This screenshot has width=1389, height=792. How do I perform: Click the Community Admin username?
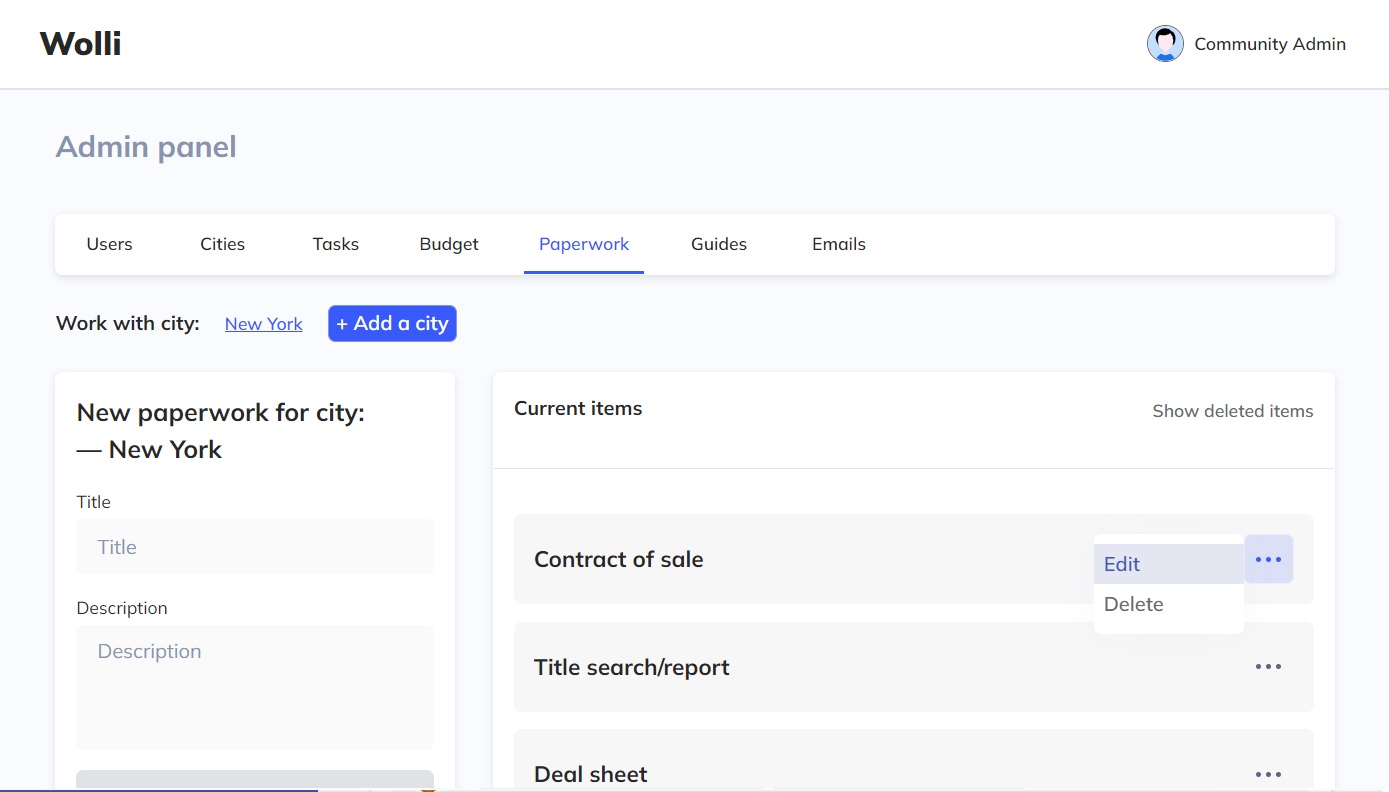(1270, 44)
